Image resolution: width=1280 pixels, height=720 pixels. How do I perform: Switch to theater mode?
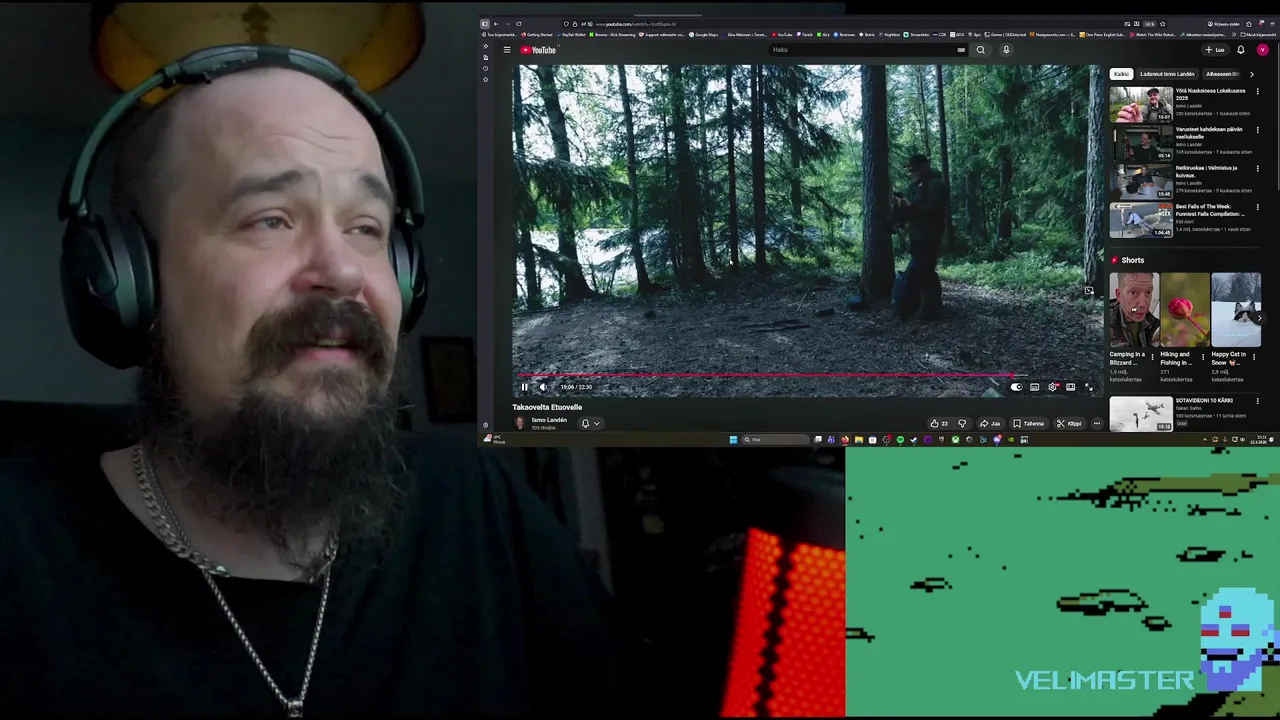click(1070, 387)
